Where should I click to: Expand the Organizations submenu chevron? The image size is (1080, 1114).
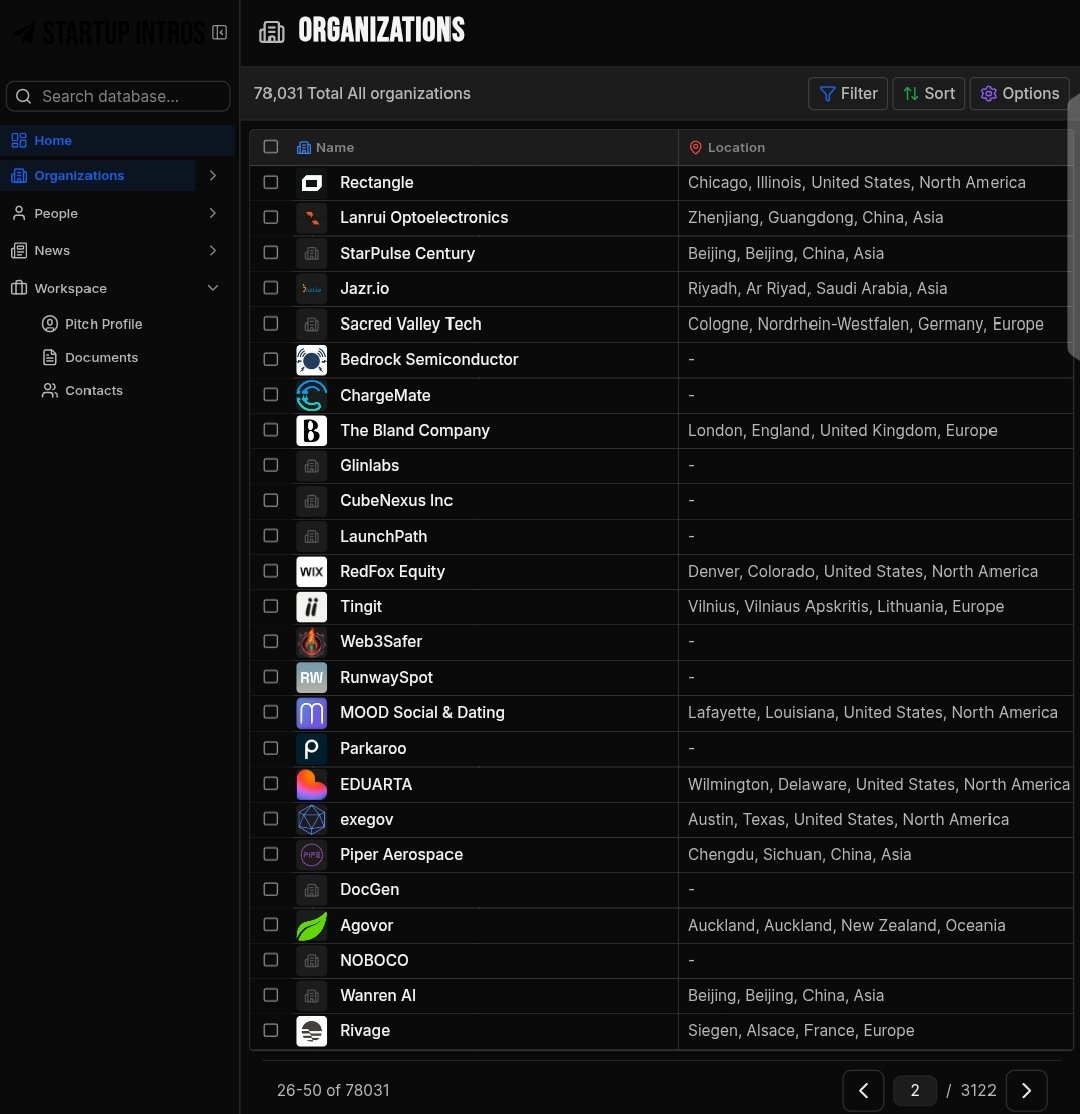[212, 175]
